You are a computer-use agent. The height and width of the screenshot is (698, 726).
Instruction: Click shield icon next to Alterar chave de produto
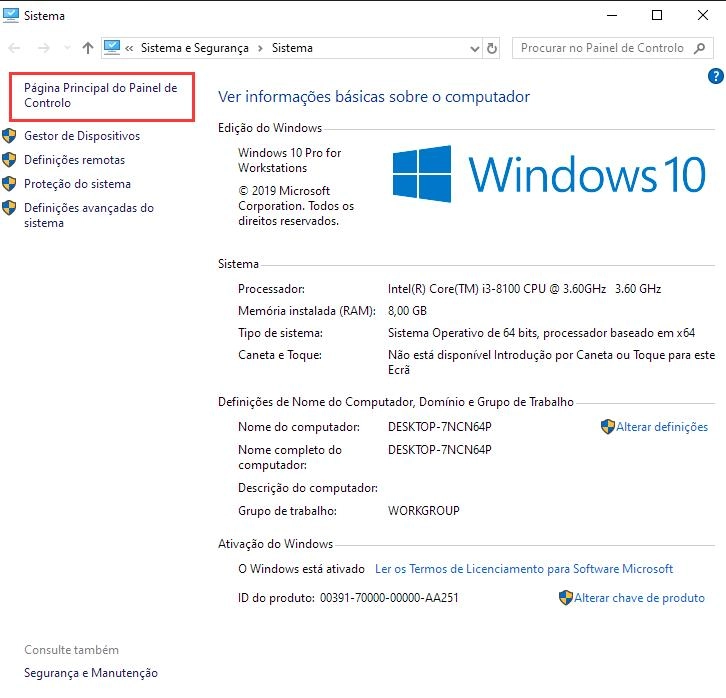[x=566, y=598]
